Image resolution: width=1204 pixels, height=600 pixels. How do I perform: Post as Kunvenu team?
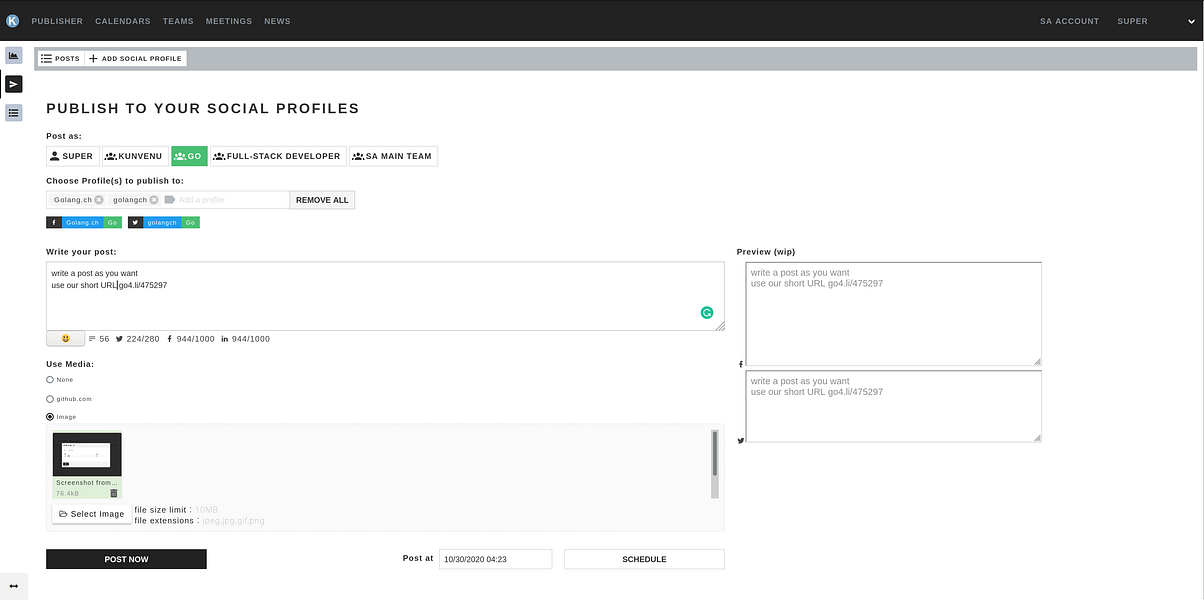pos(134,156)
